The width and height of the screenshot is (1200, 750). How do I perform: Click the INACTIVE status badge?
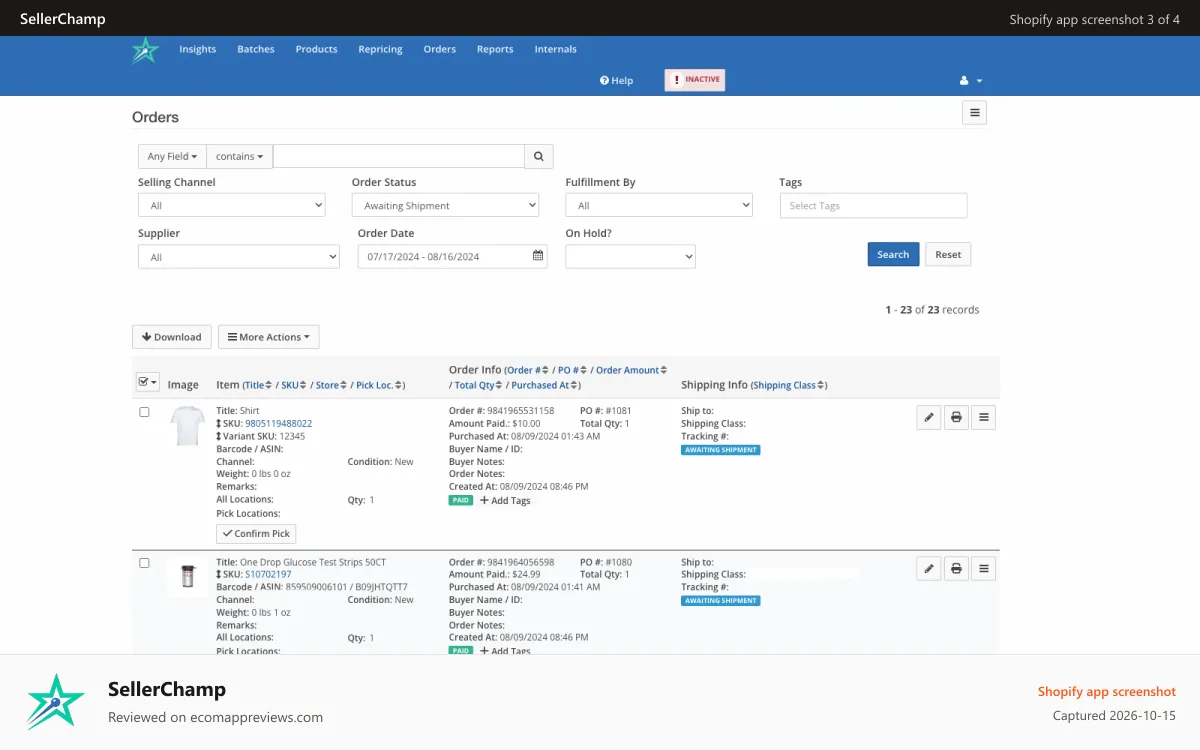695,80
